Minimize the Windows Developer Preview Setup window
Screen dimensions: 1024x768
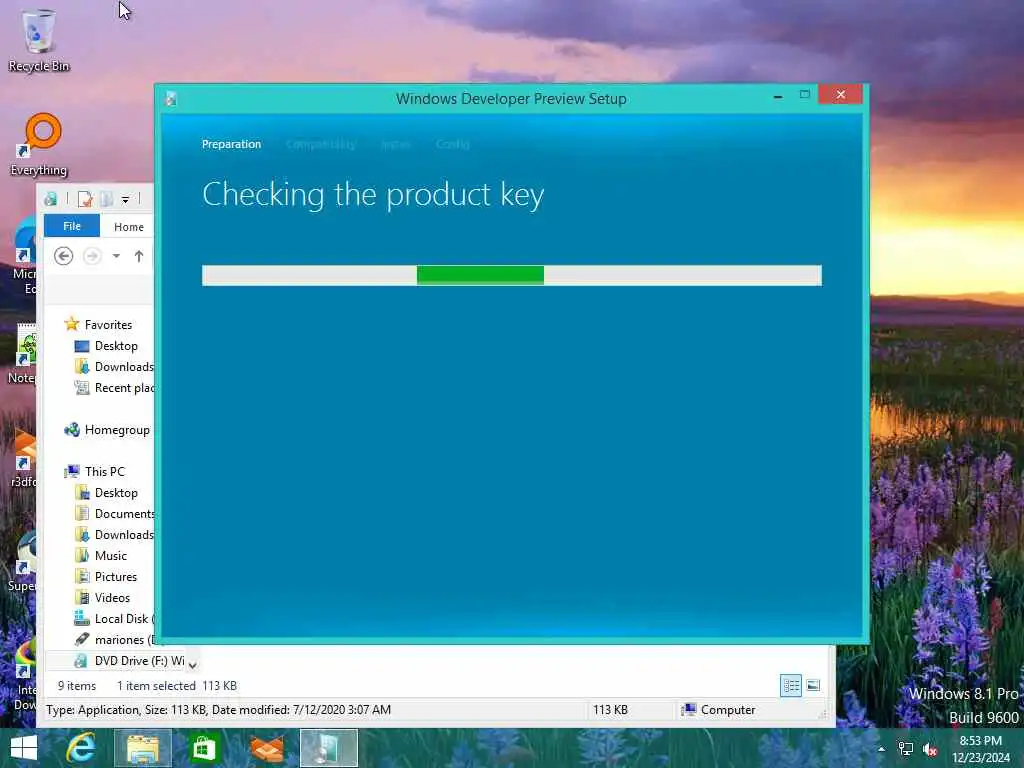pos(778,96)
